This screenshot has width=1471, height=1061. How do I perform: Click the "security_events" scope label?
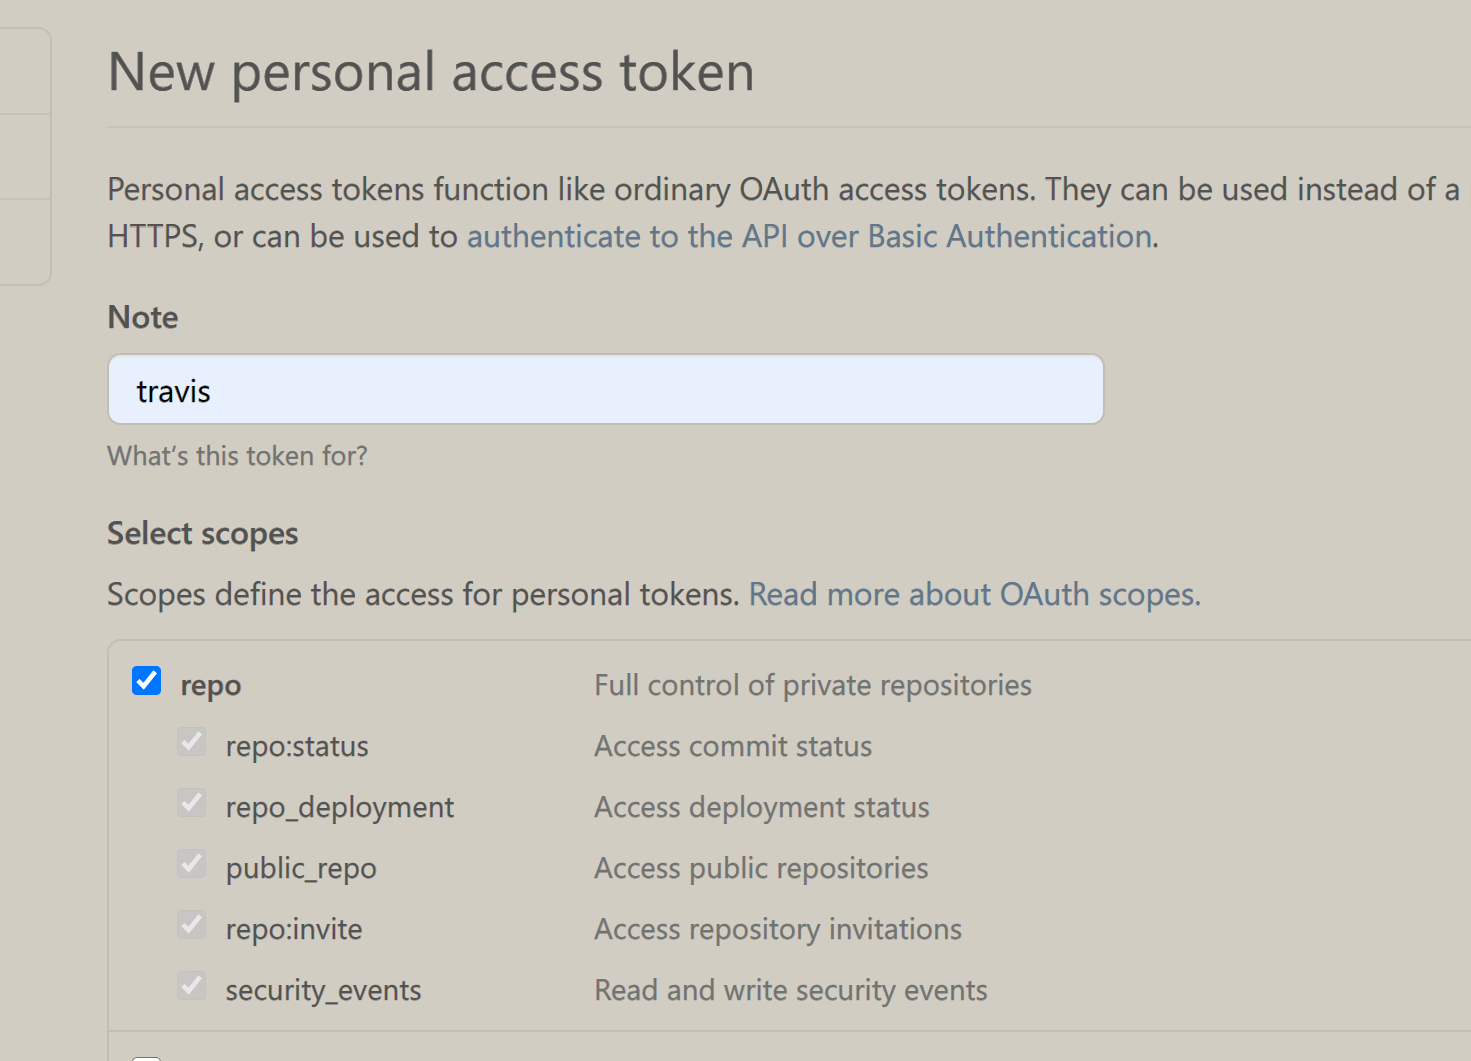pos(323,991)
